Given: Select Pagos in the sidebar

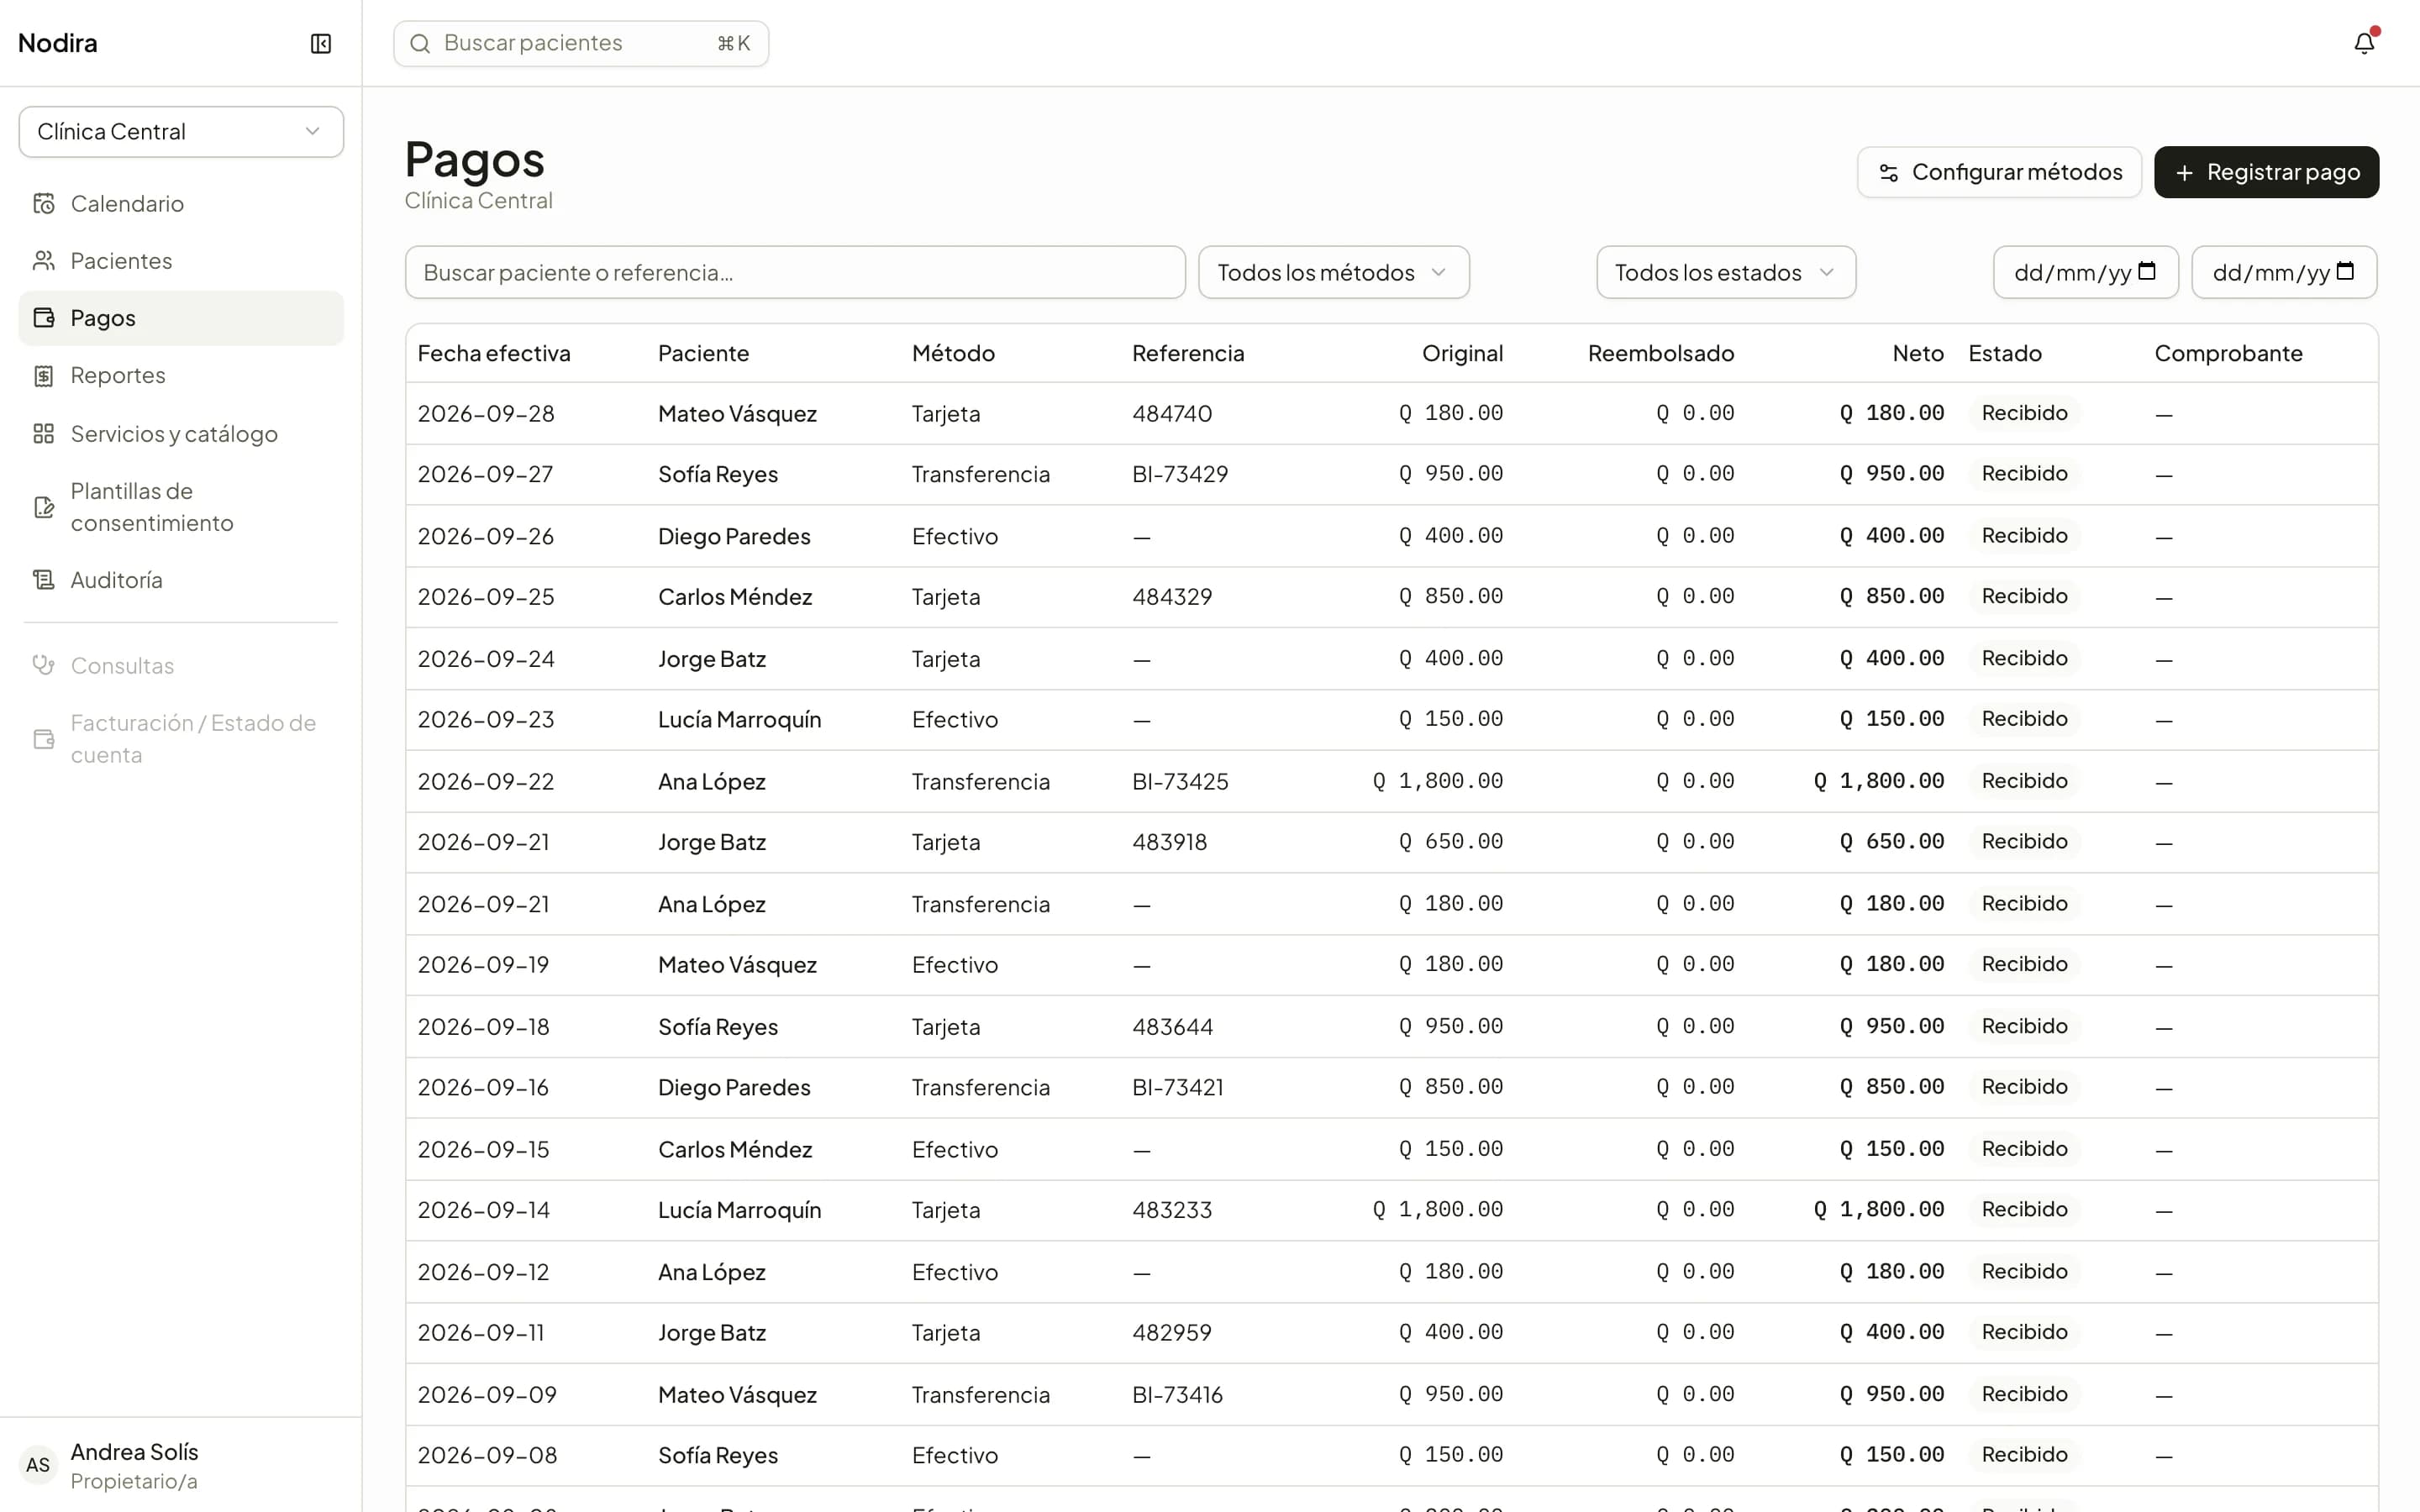Looking at the screenshot, I should pyautogui.click(x=181, y=318).
